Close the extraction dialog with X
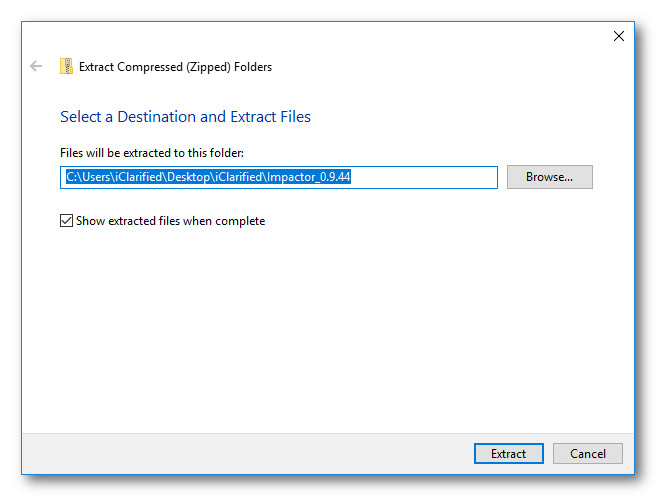Image resolution: width=656 pixels, height=496 pixels. coord(618,36)
